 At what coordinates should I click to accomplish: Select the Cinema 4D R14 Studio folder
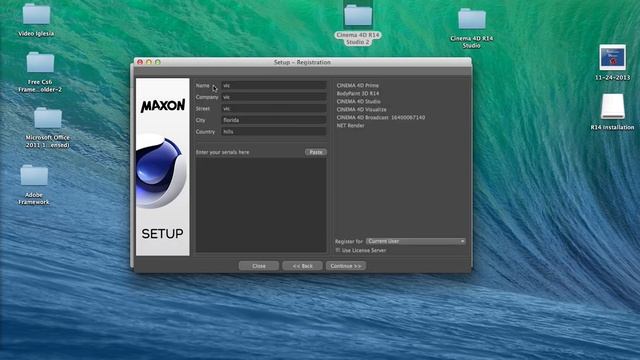[472, 19]
